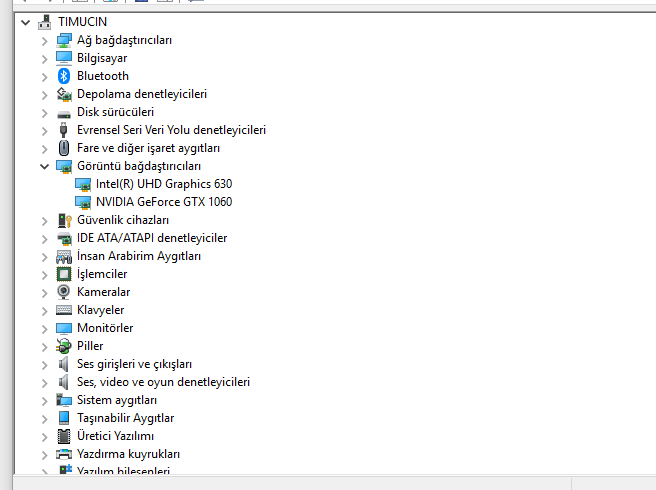Screen dimensions: 656x490
Task: Expand Ses girişleri ve çıkışları chevron
Action: click(x=44, y=365)
